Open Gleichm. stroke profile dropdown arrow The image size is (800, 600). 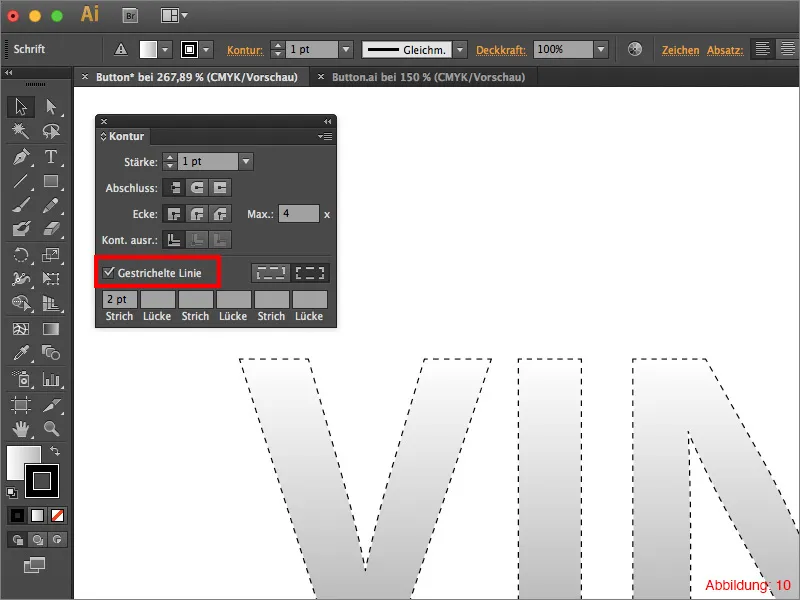click(x=460, y=49)
